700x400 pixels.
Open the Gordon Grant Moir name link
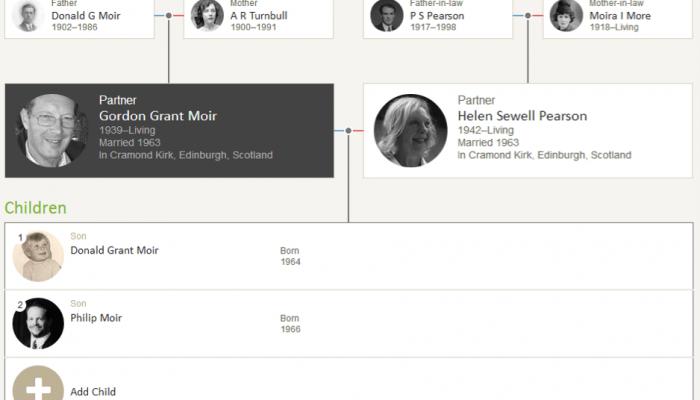pos(158,116)
